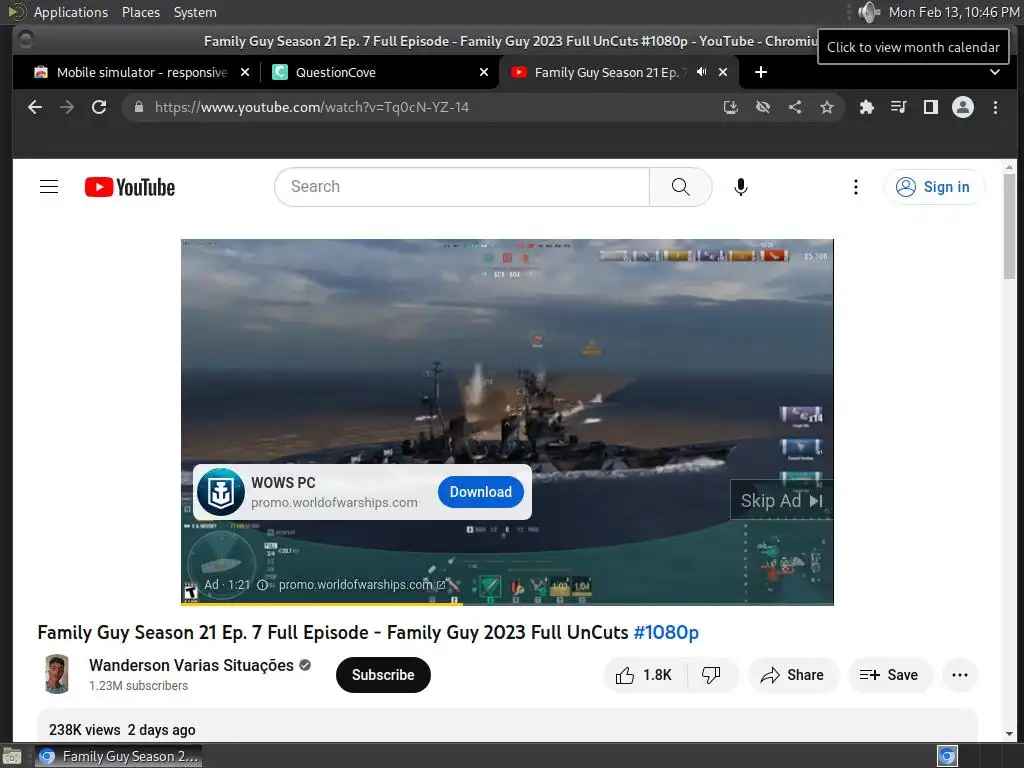Mute the Family Guy tab audio
The image size is (1024, 768).
pos(701,72)
